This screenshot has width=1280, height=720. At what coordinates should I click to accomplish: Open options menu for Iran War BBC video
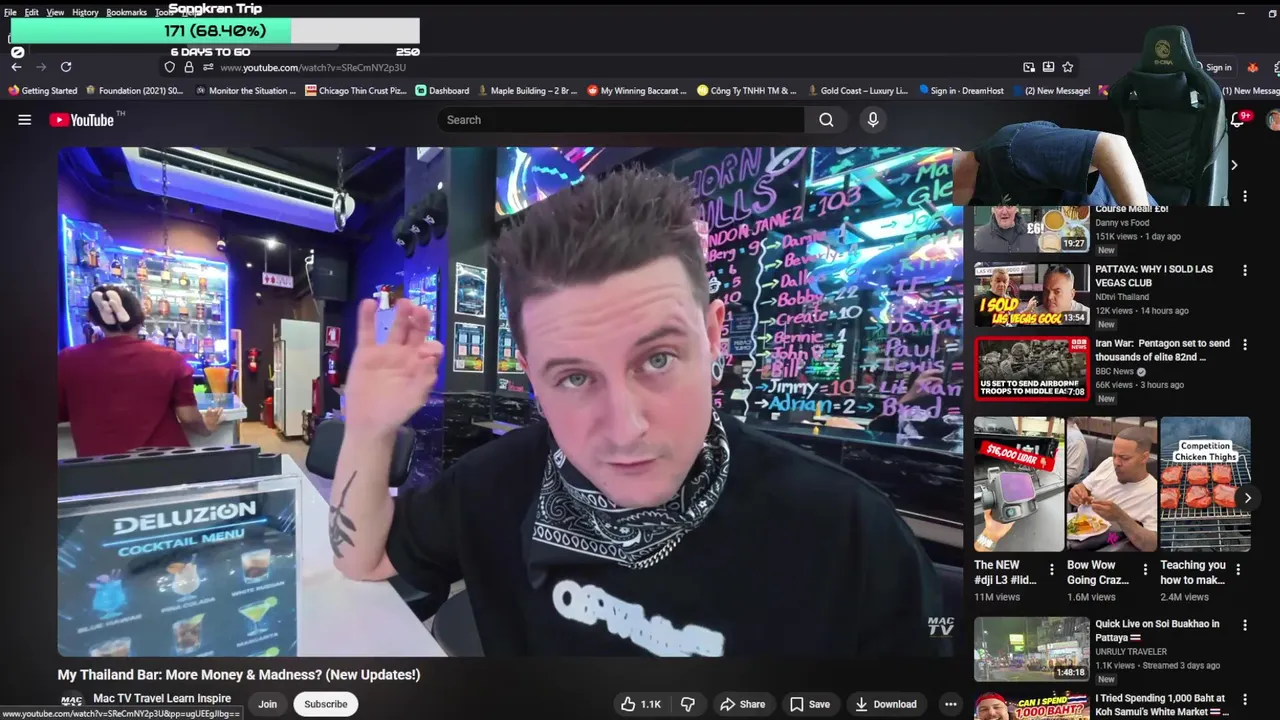[1245, 345]
